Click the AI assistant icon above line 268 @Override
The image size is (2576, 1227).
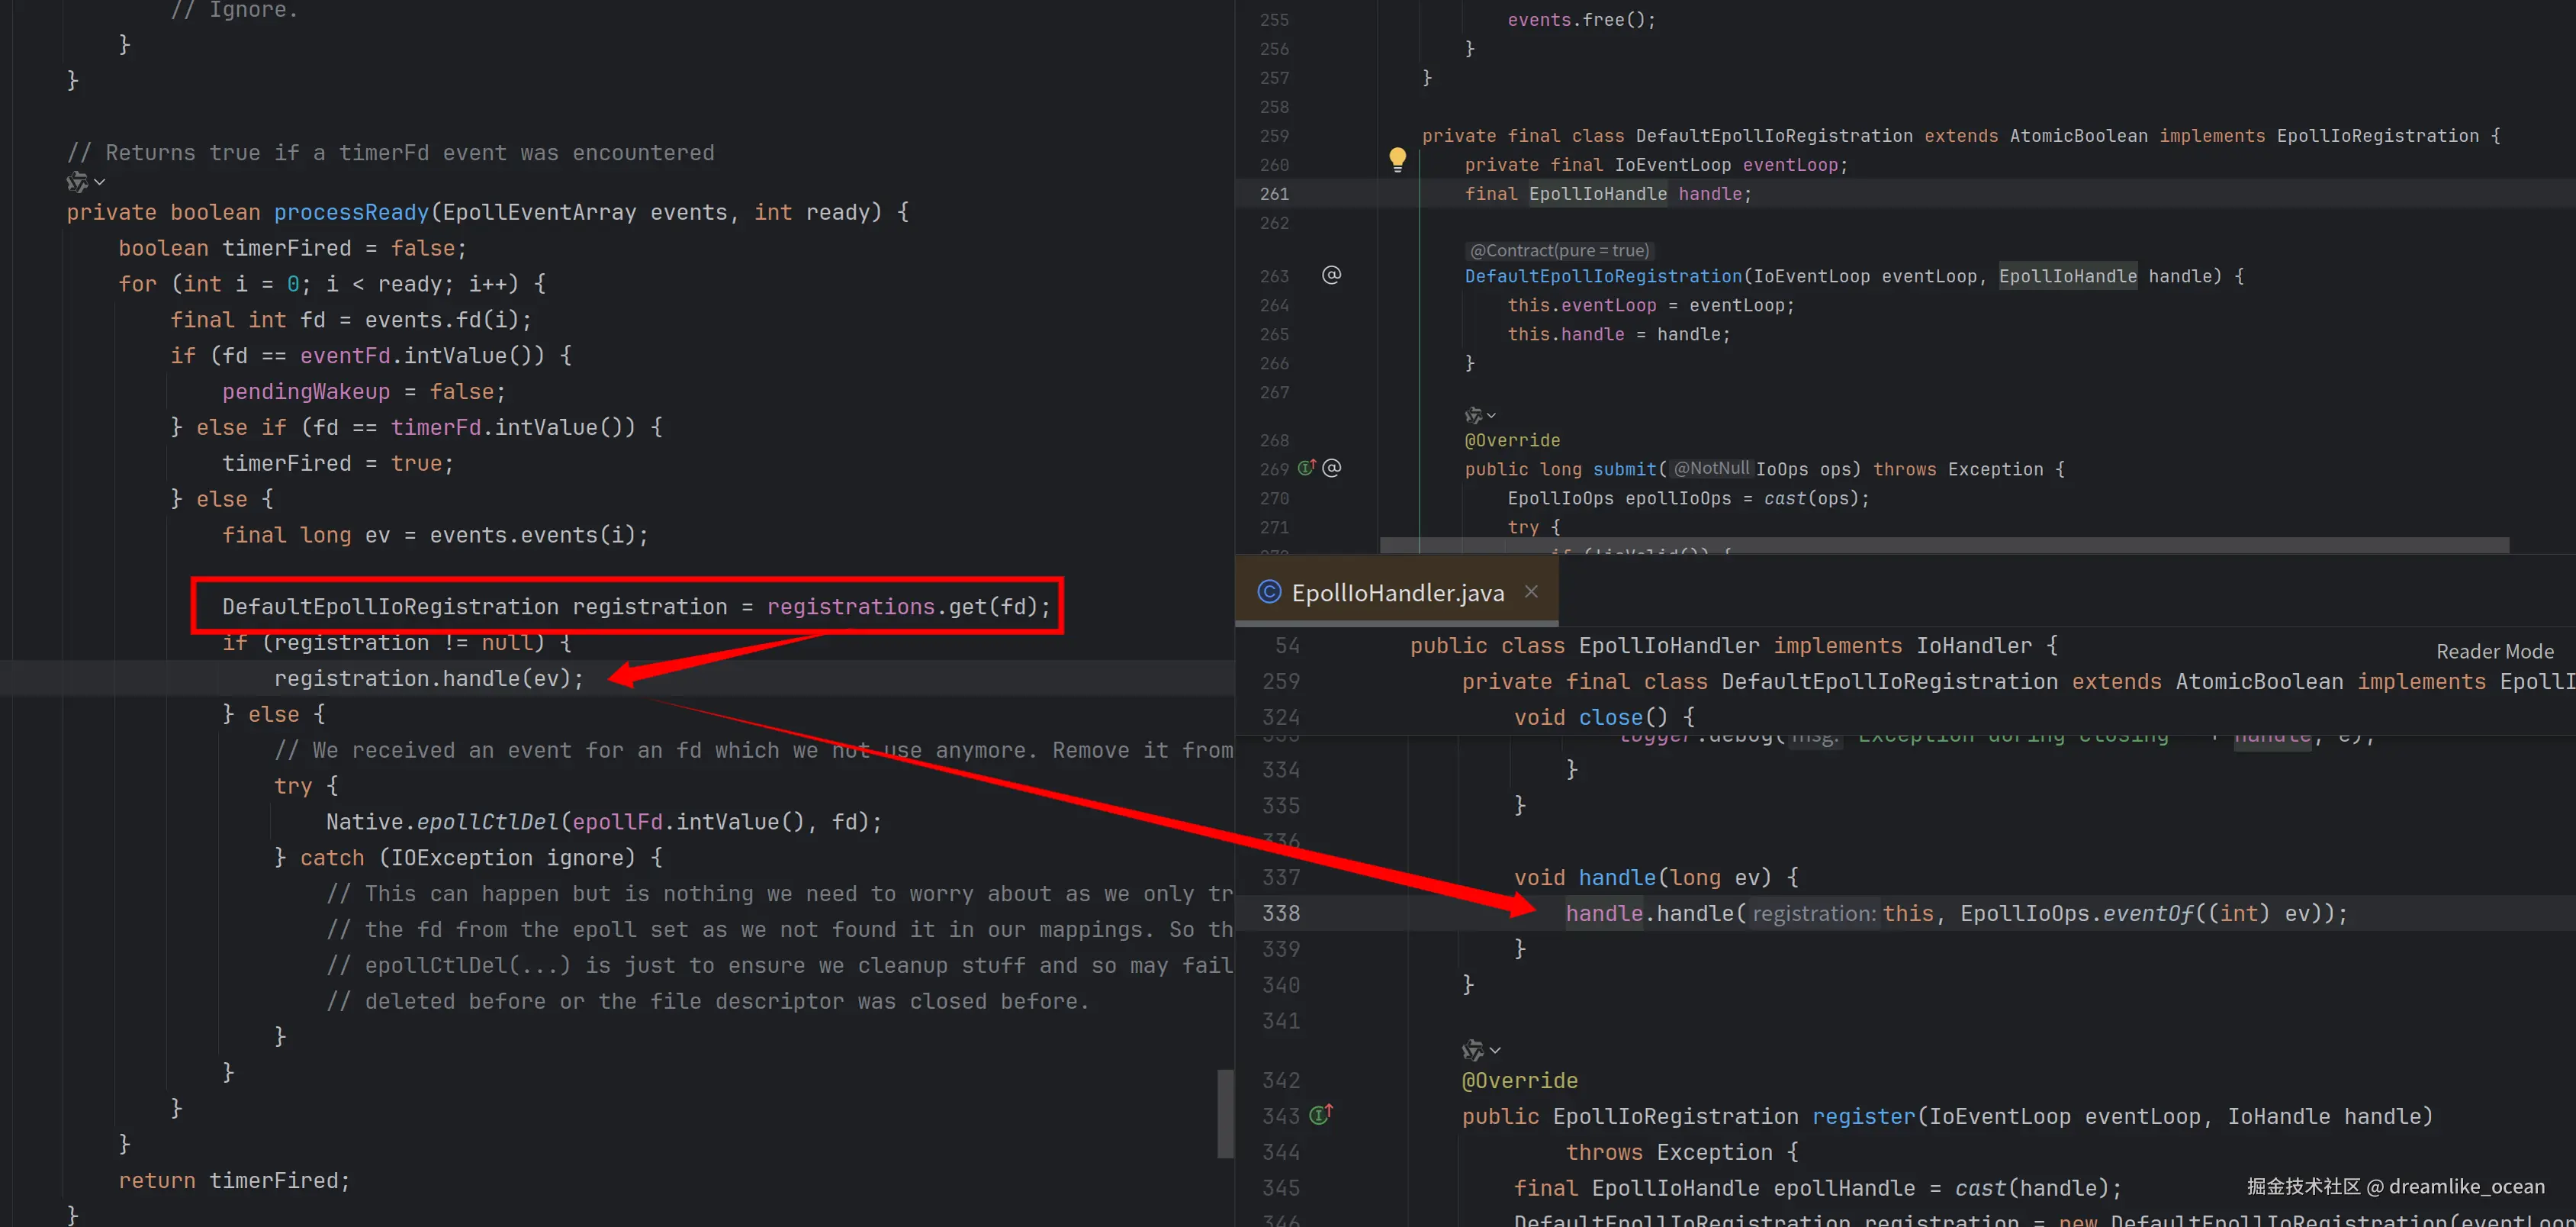point(1473,415)
